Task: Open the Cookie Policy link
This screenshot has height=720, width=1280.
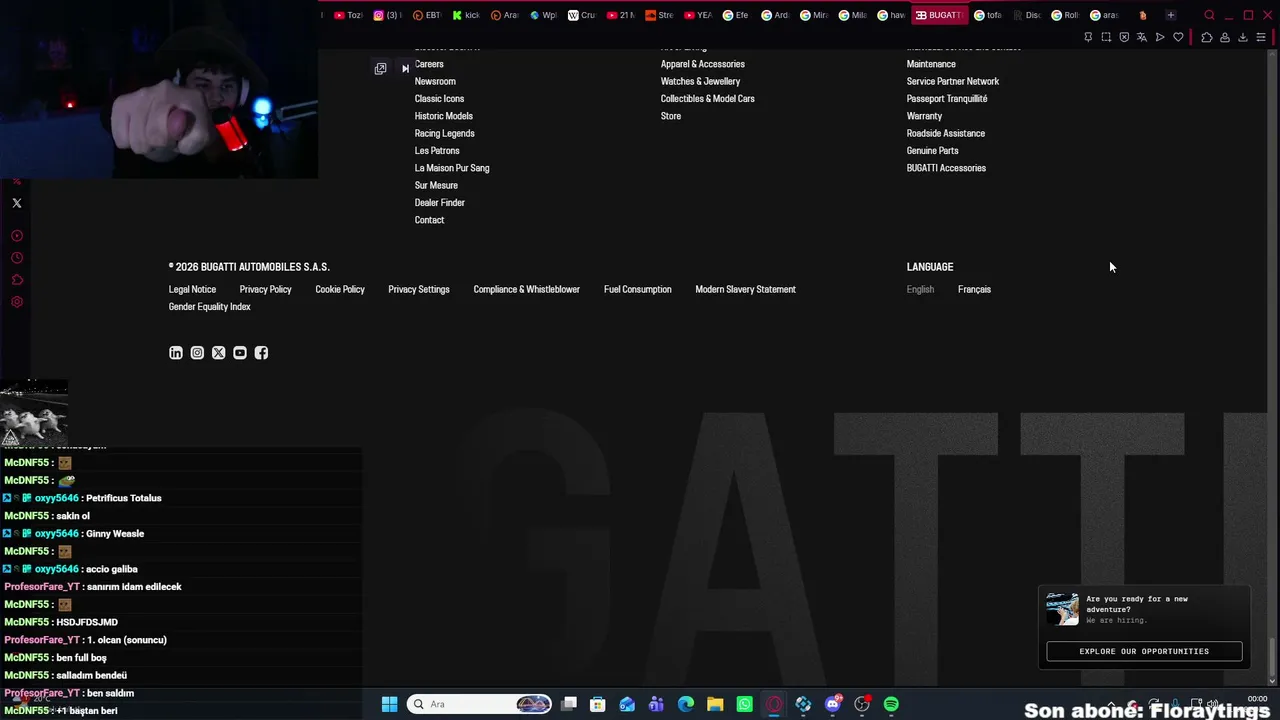Action: pyautogui.click(x=340, y=290)
